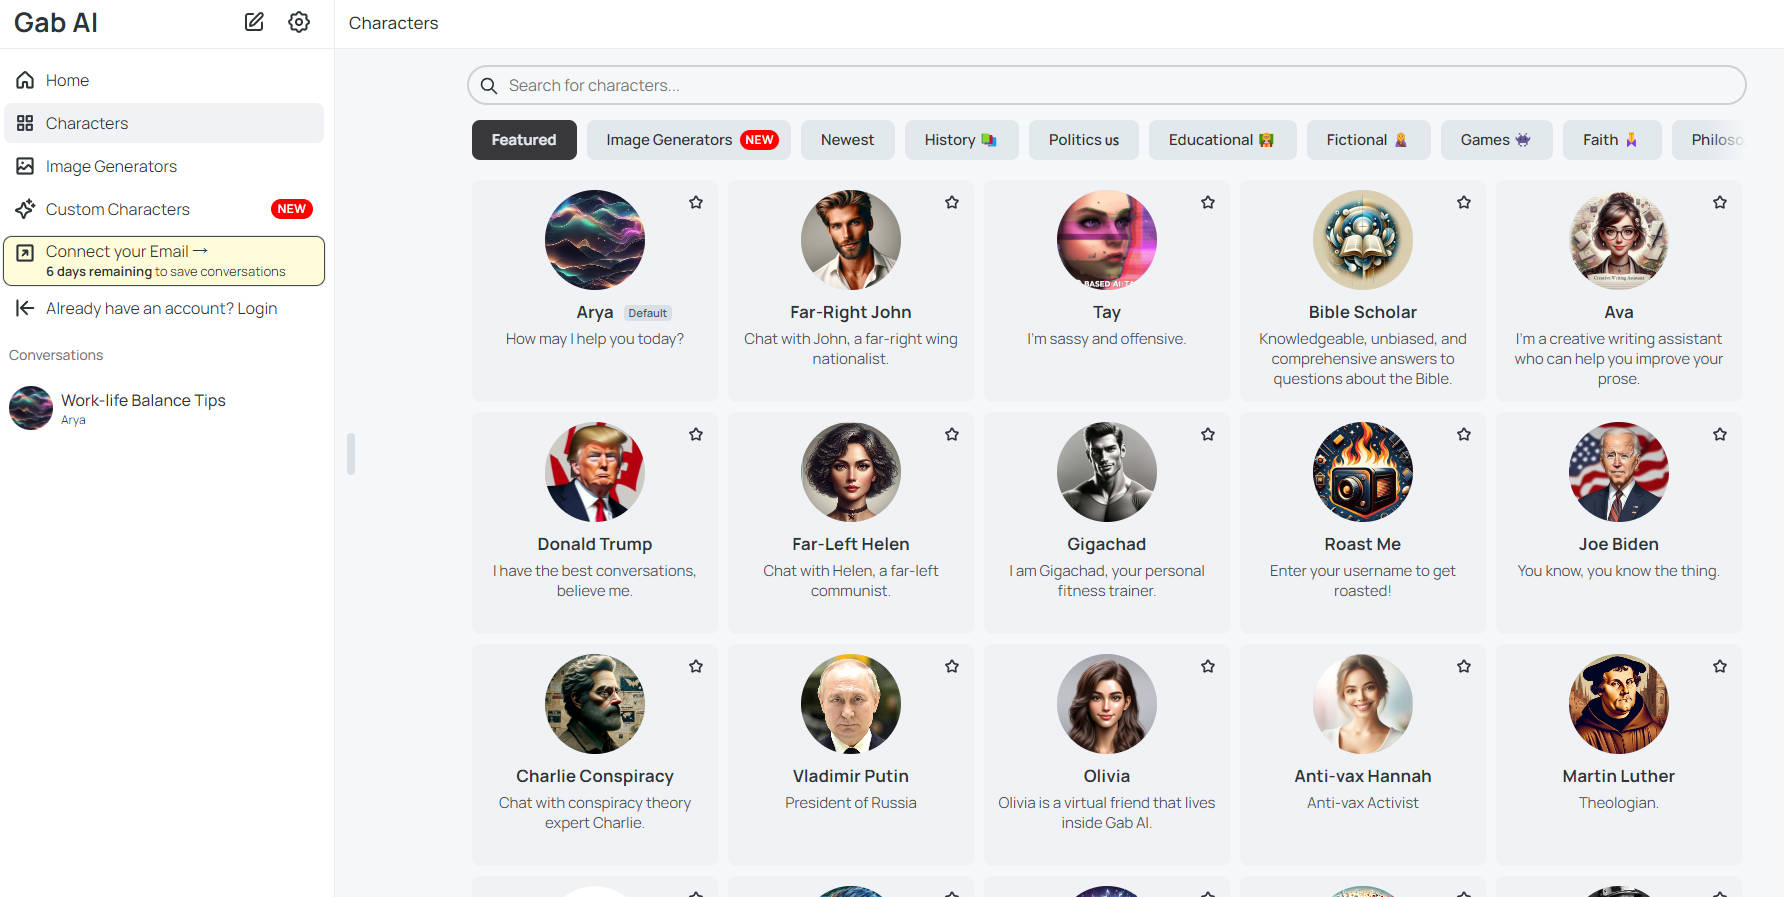Open Donald Trump avatar thumbnail

click(595, 472)
